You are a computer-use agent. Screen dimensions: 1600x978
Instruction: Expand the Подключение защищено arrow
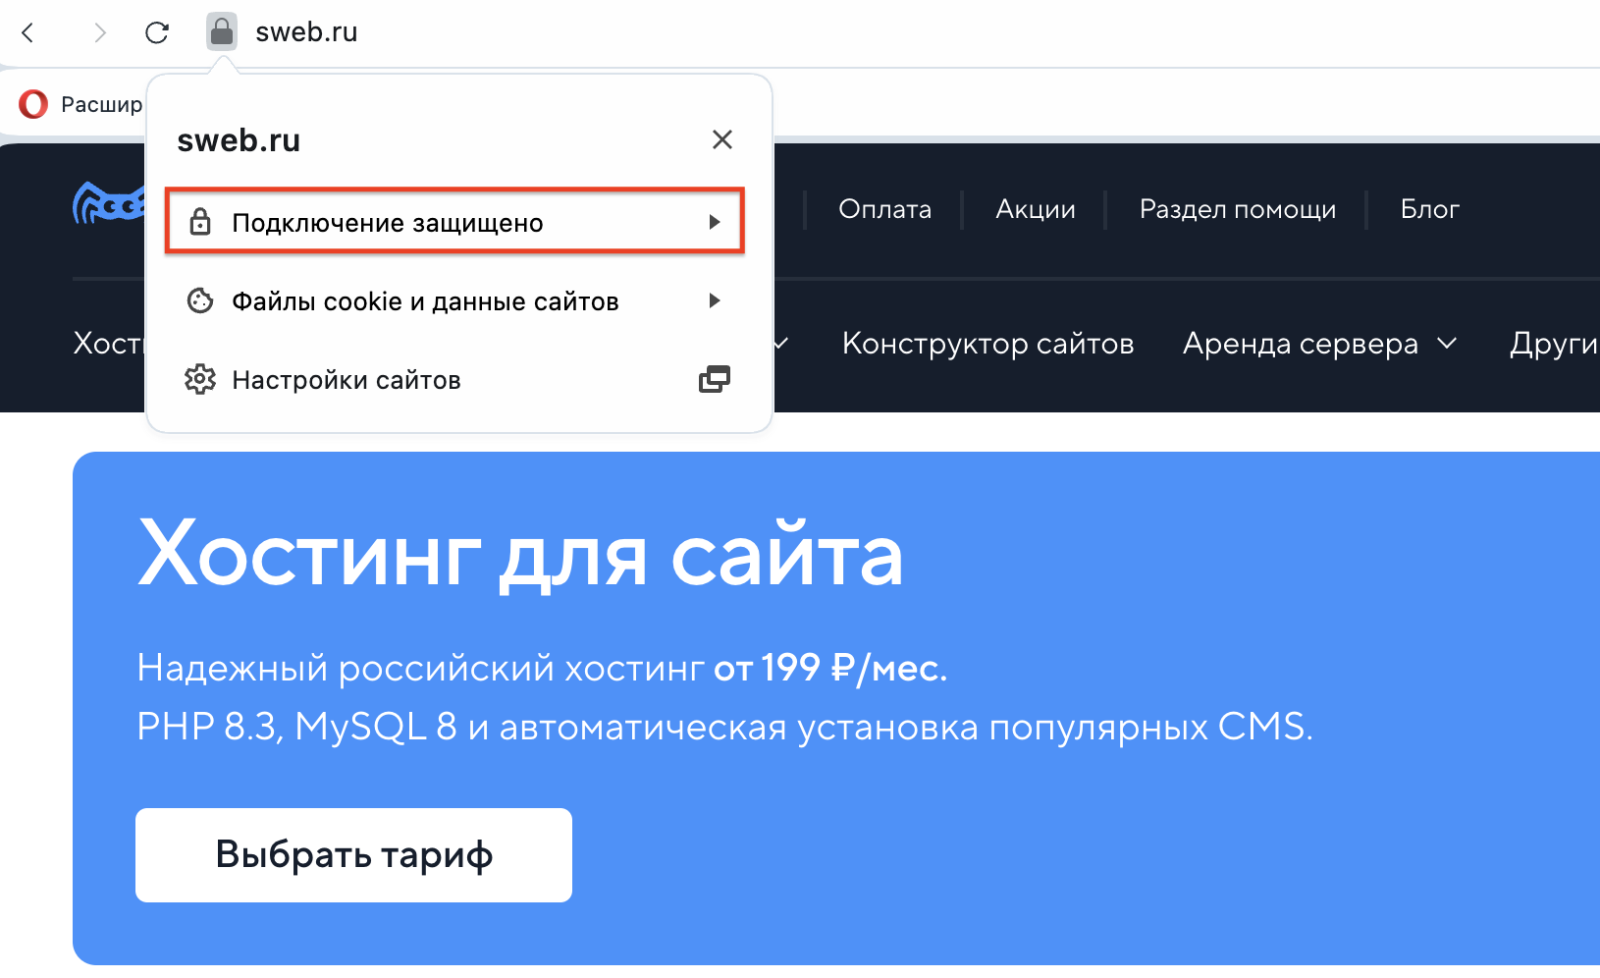(x=714, y=222)
